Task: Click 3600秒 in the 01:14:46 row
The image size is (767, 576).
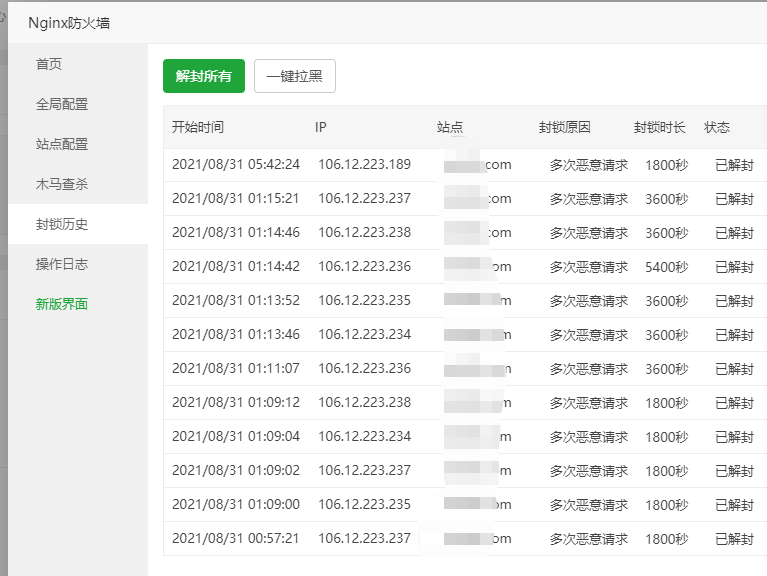Action: coord(667,233)
